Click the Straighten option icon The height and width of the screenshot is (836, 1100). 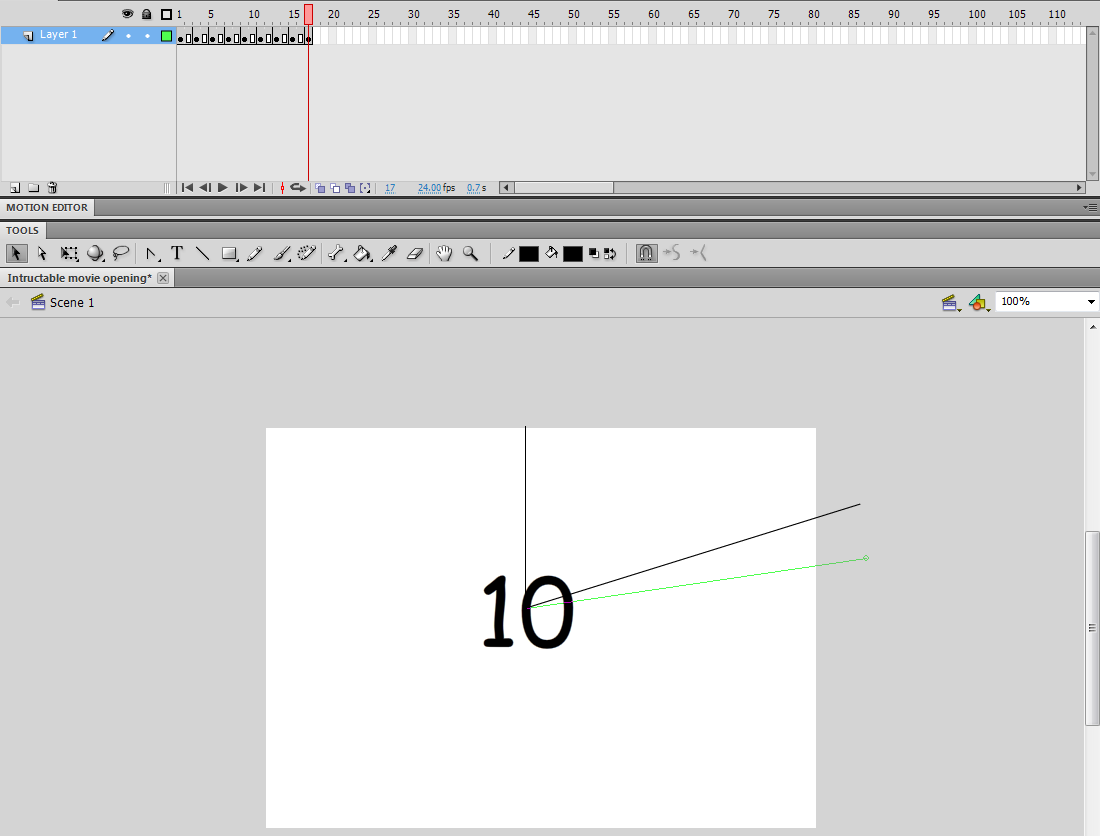click(x=698, y=252)
